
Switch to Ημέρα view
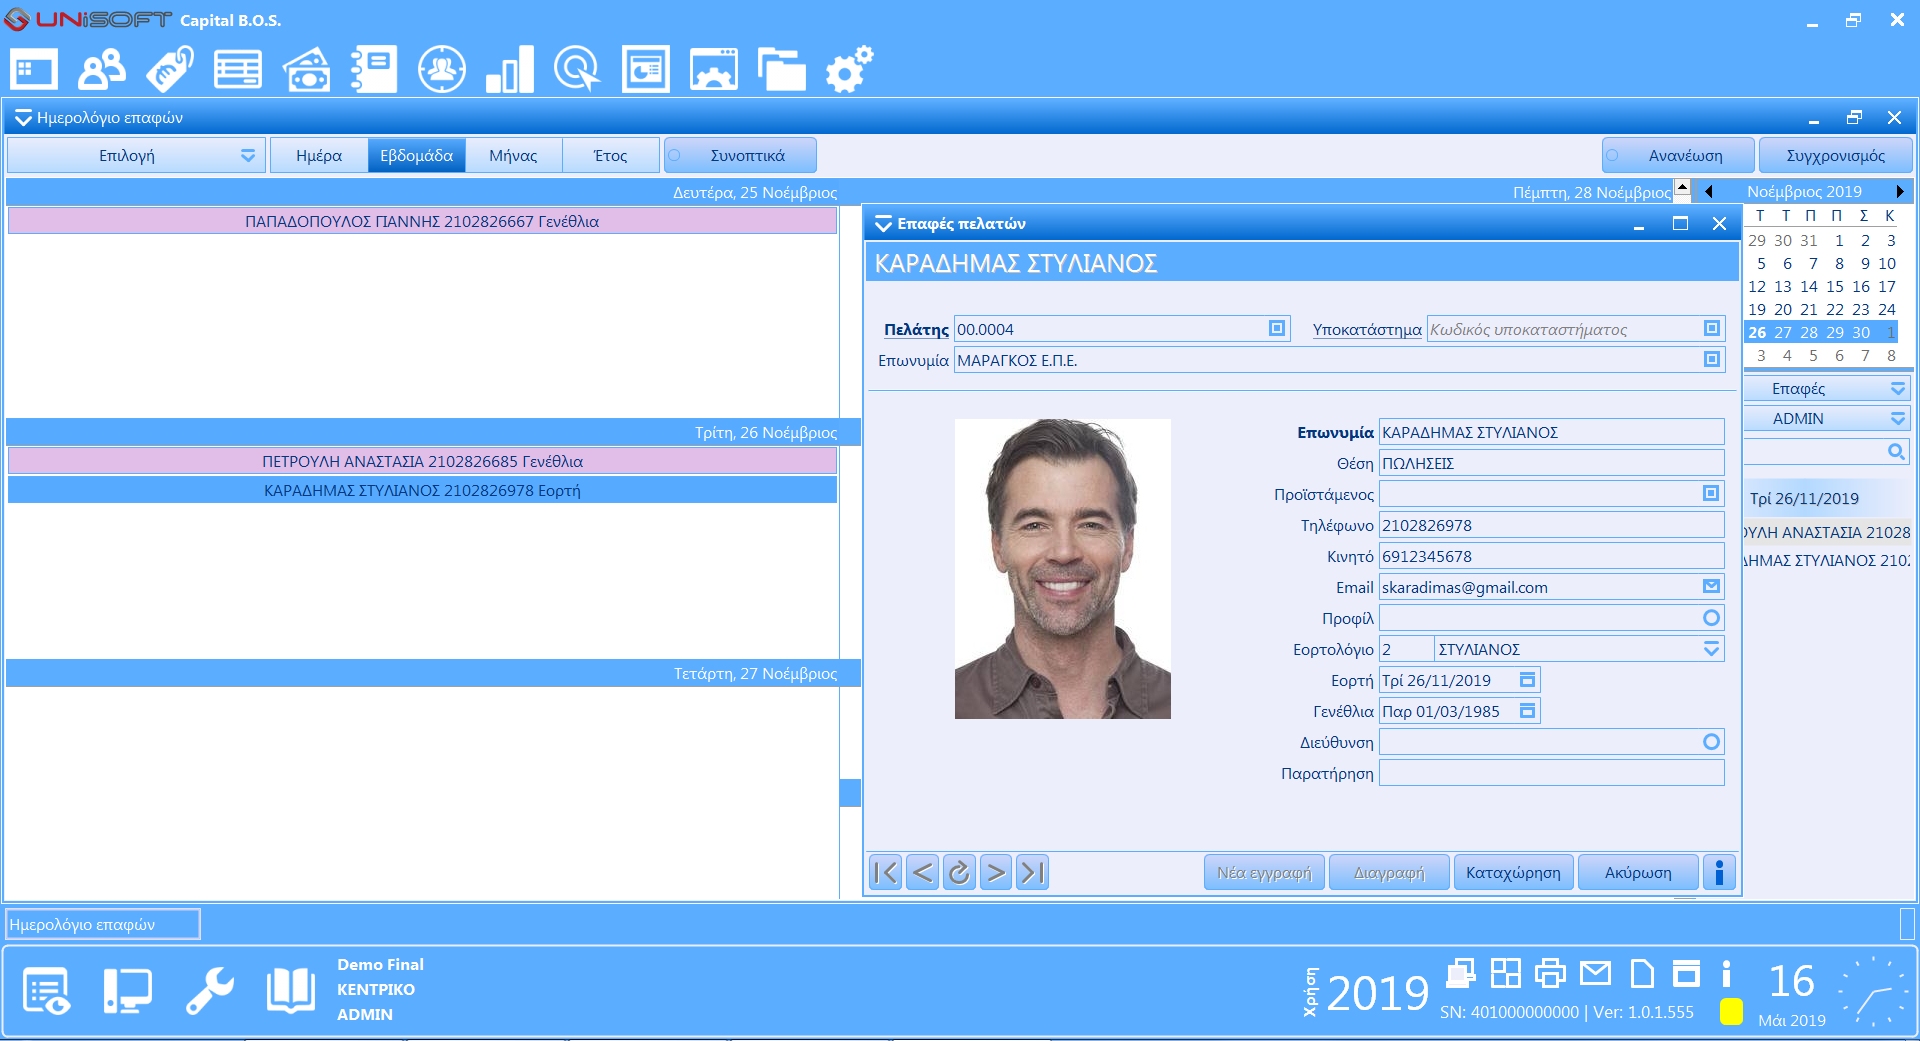coord(319,156)
